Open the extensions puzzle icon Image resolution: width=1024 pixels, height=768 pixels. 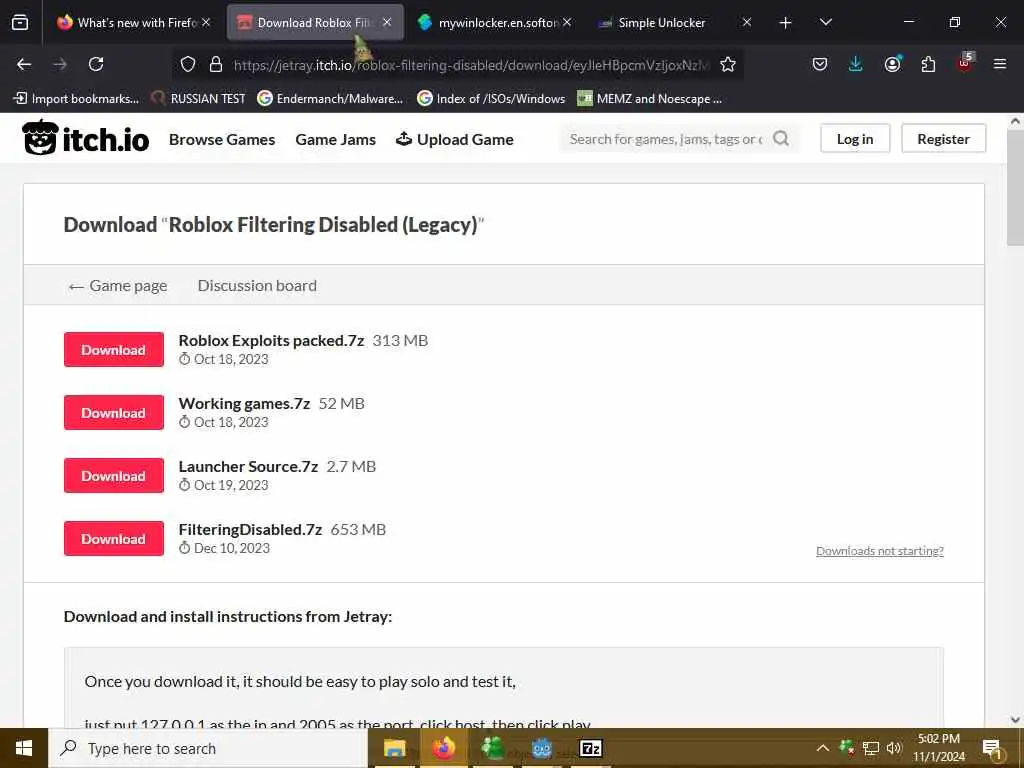(x=928, y=64)
